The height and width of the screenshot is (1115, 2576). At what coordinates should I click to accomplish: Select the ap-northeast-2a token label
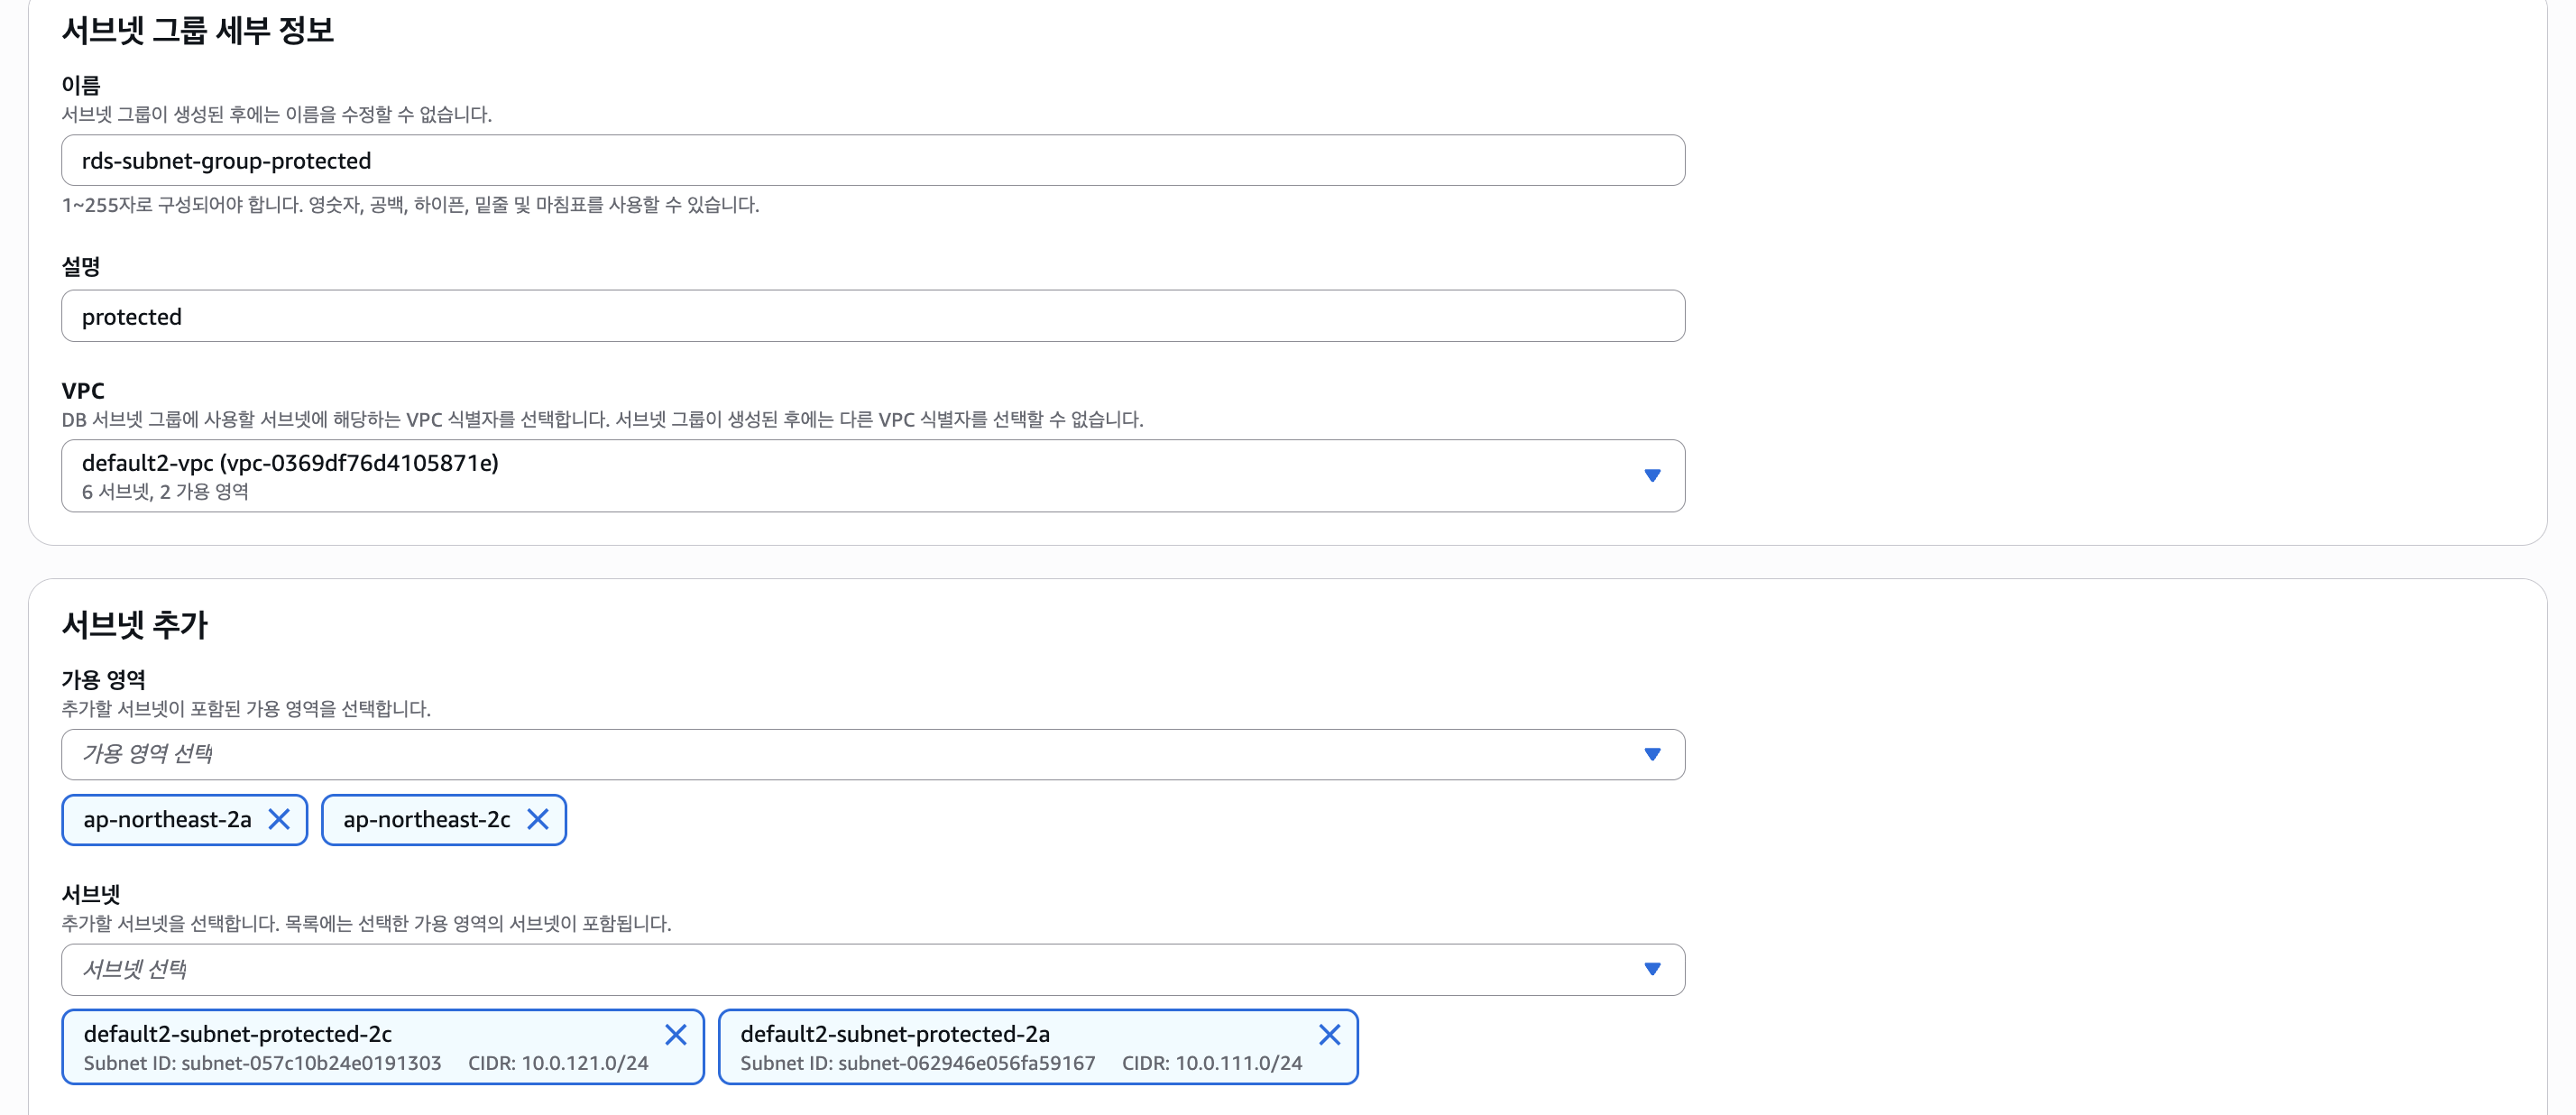click(167, 819)
